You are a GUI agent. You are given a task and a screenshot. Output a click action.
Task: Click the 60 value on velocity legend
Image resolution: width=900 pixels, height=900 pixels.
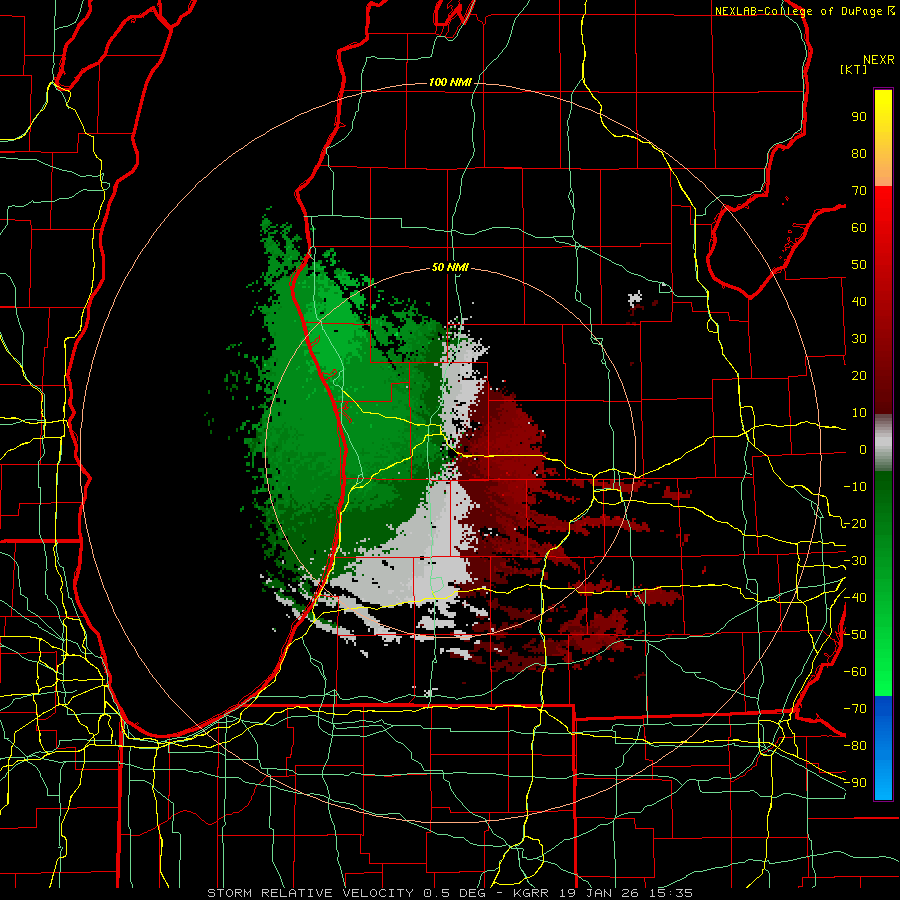[859, 228]
